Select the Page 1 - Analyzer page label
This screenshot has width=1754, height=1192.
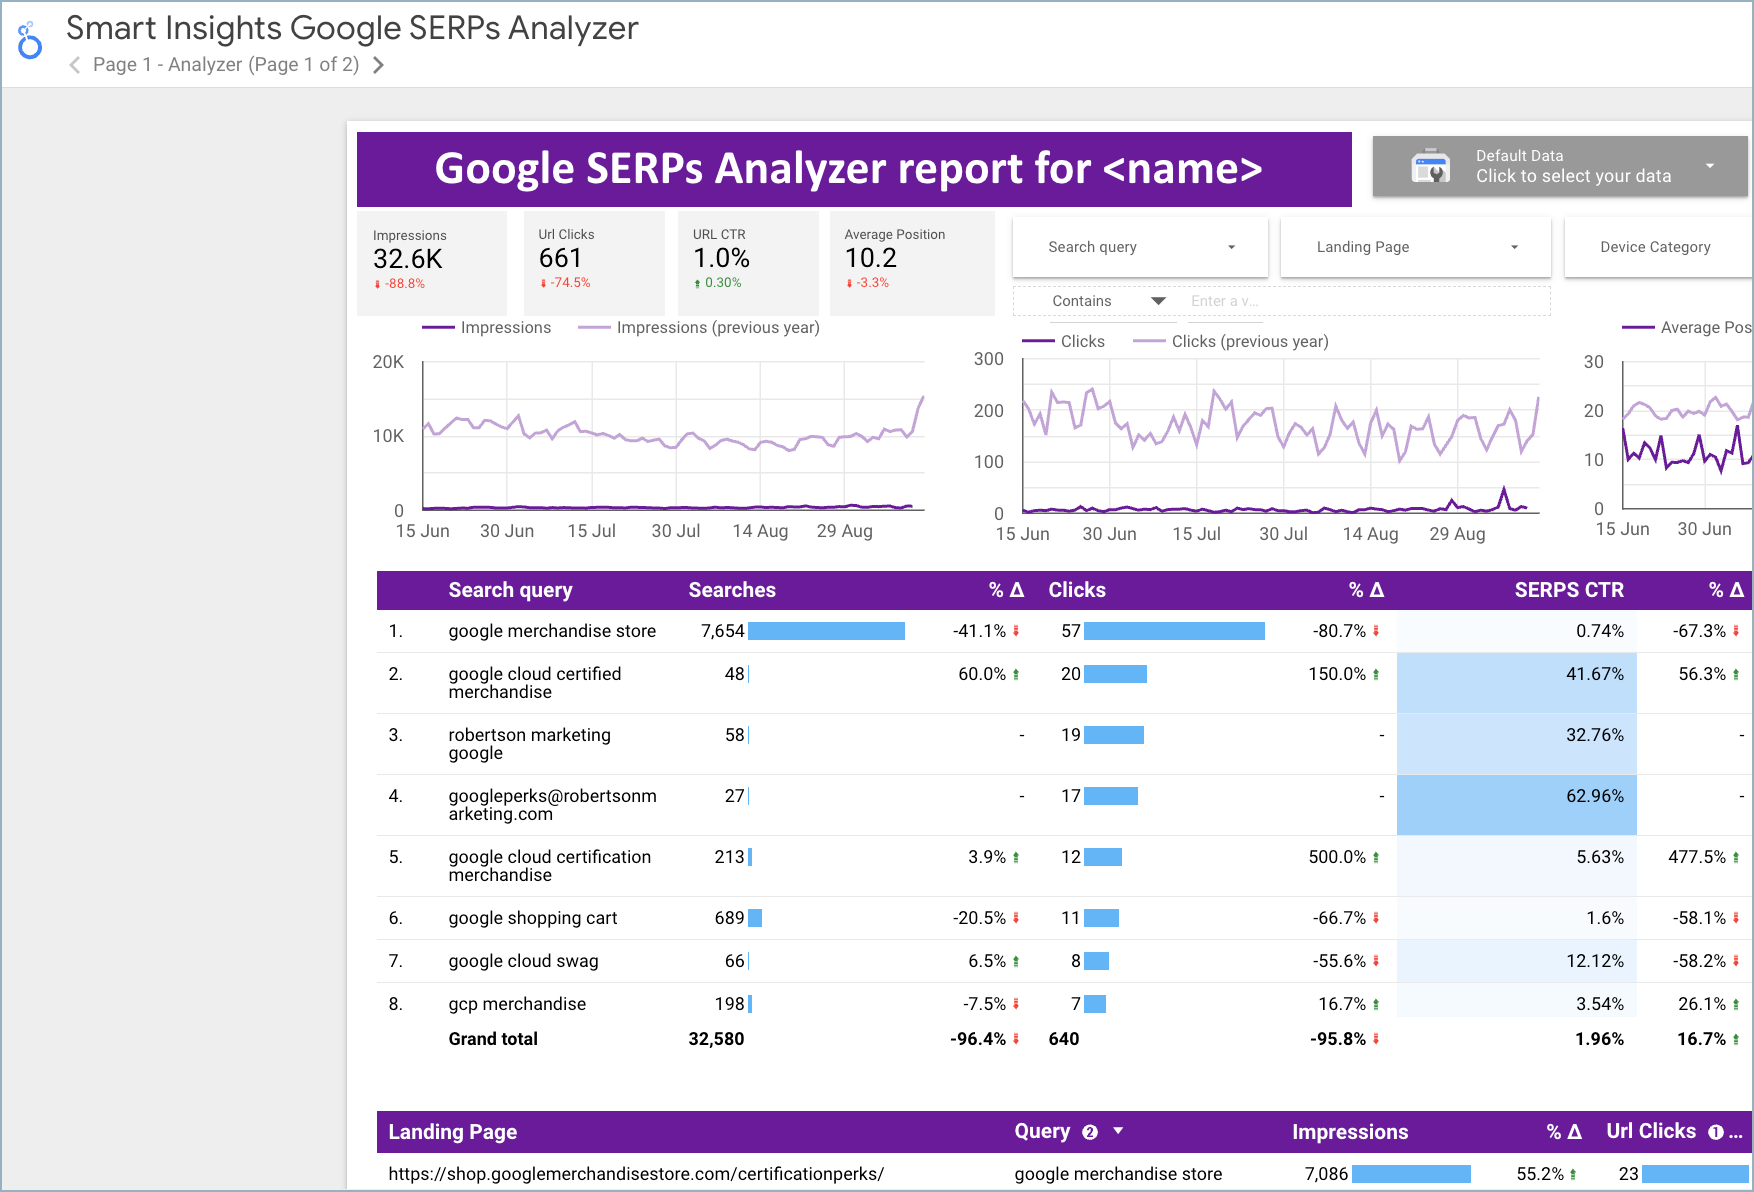tap(225, 65)
